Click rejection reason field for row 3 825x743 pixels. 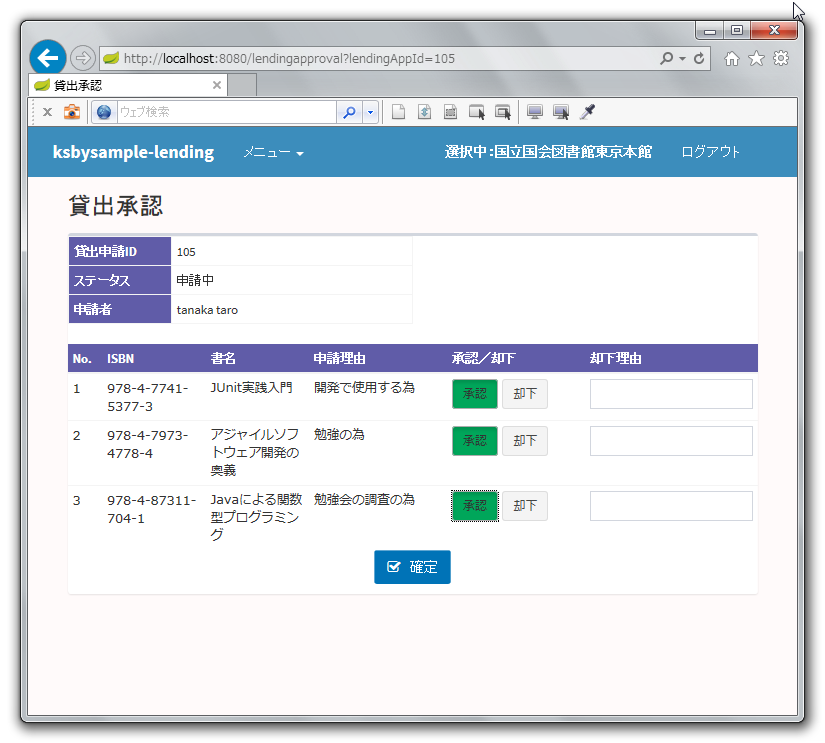coord(671,506)
